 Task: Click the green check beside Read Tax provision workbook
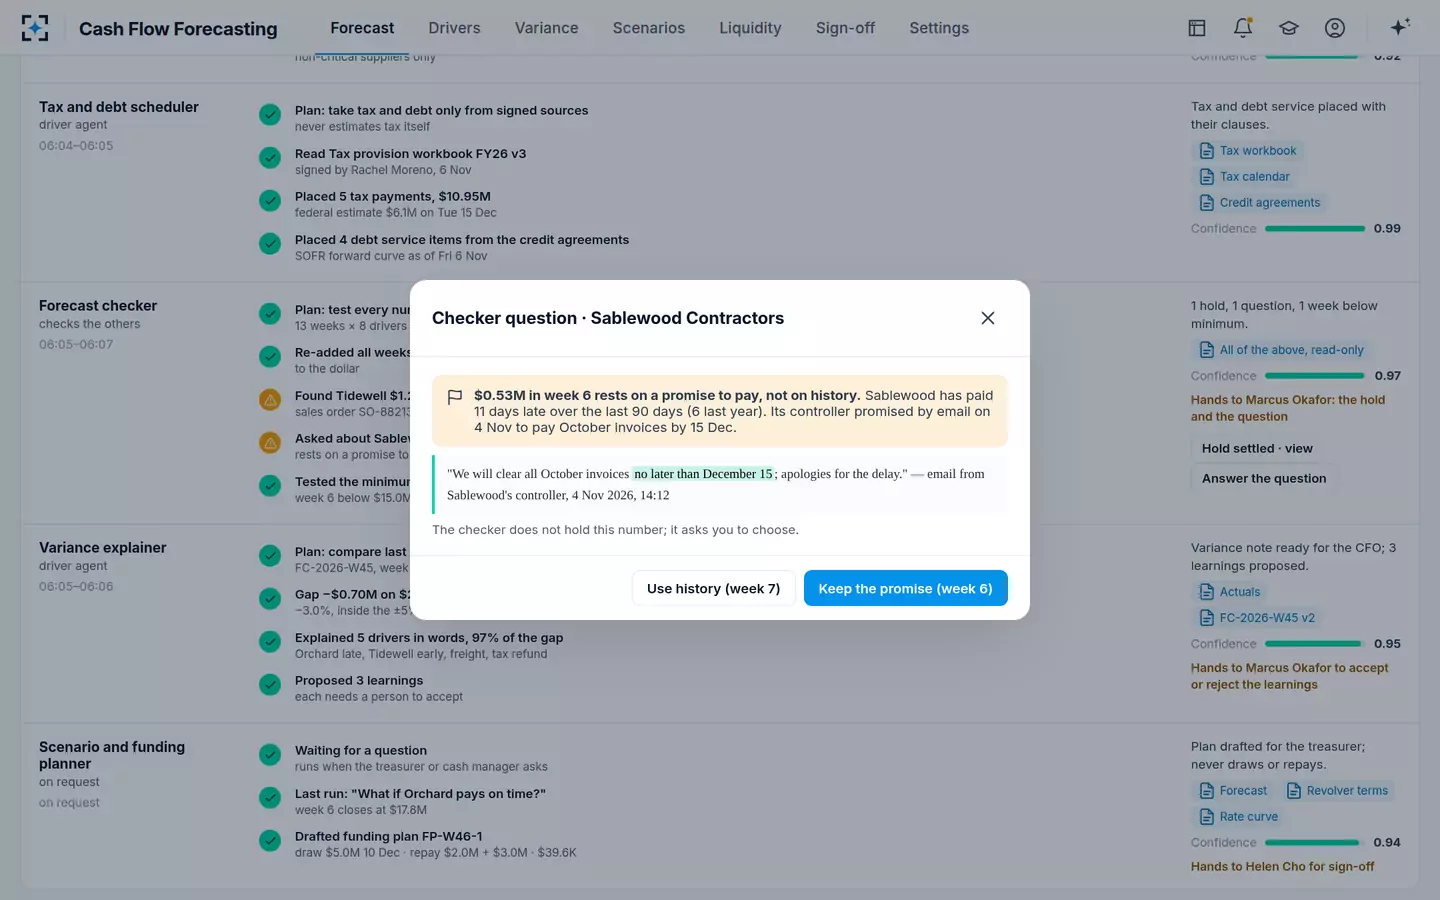270,158
